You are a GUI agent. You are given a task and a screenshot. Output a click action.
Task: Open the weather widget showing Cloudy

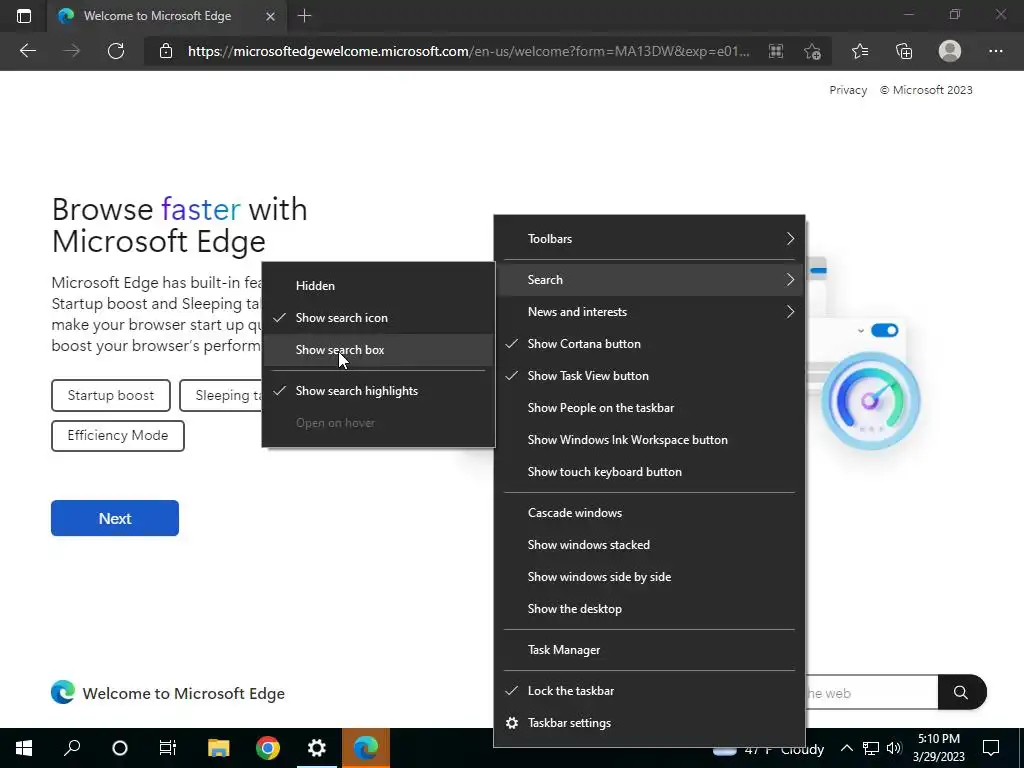point(769,750)
